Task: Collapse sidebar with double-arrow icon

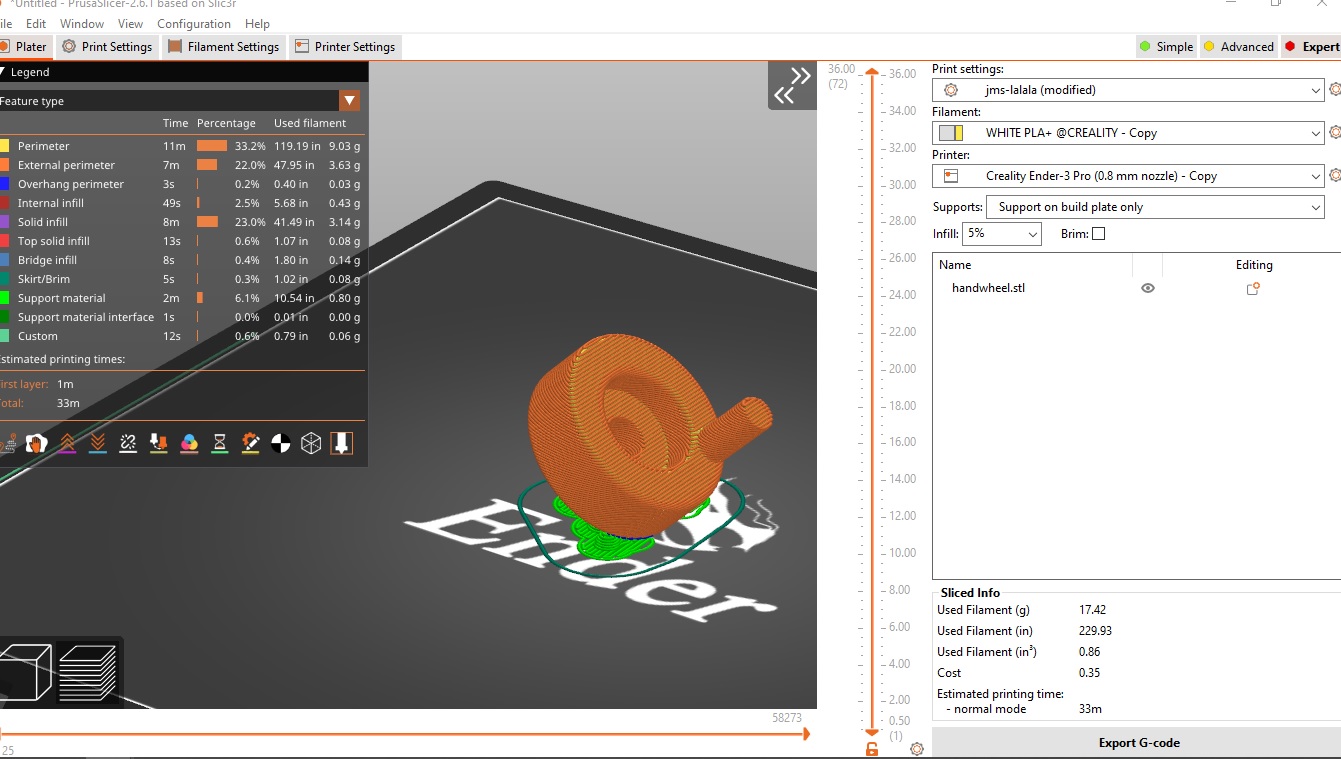Action: 792,85
